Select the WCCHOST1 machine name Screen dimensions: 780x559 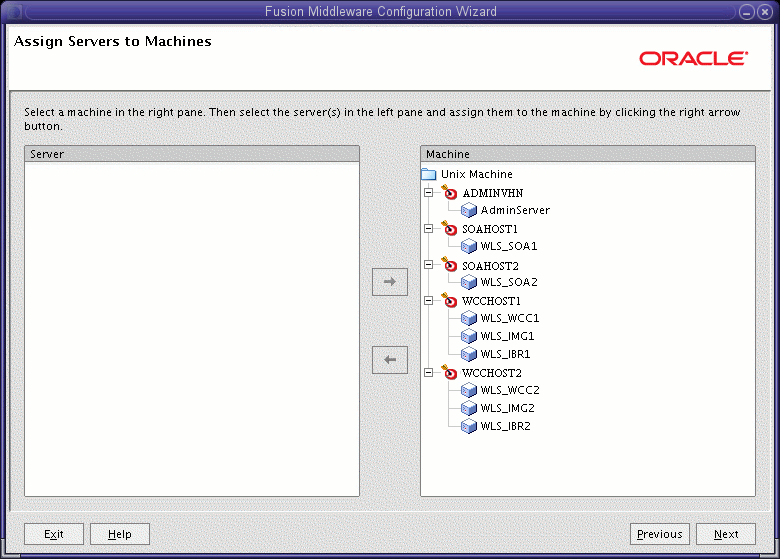point(491,301)
